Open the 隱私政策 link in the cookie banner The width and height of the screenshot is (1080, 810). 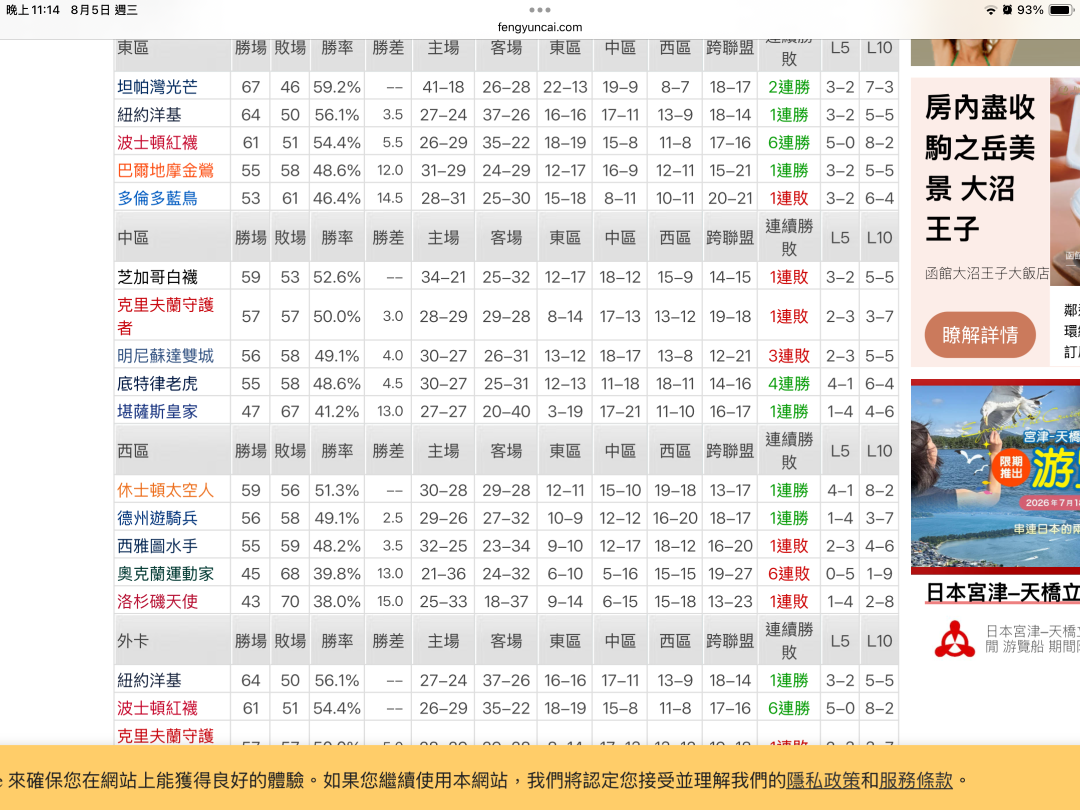pos(822,780)
